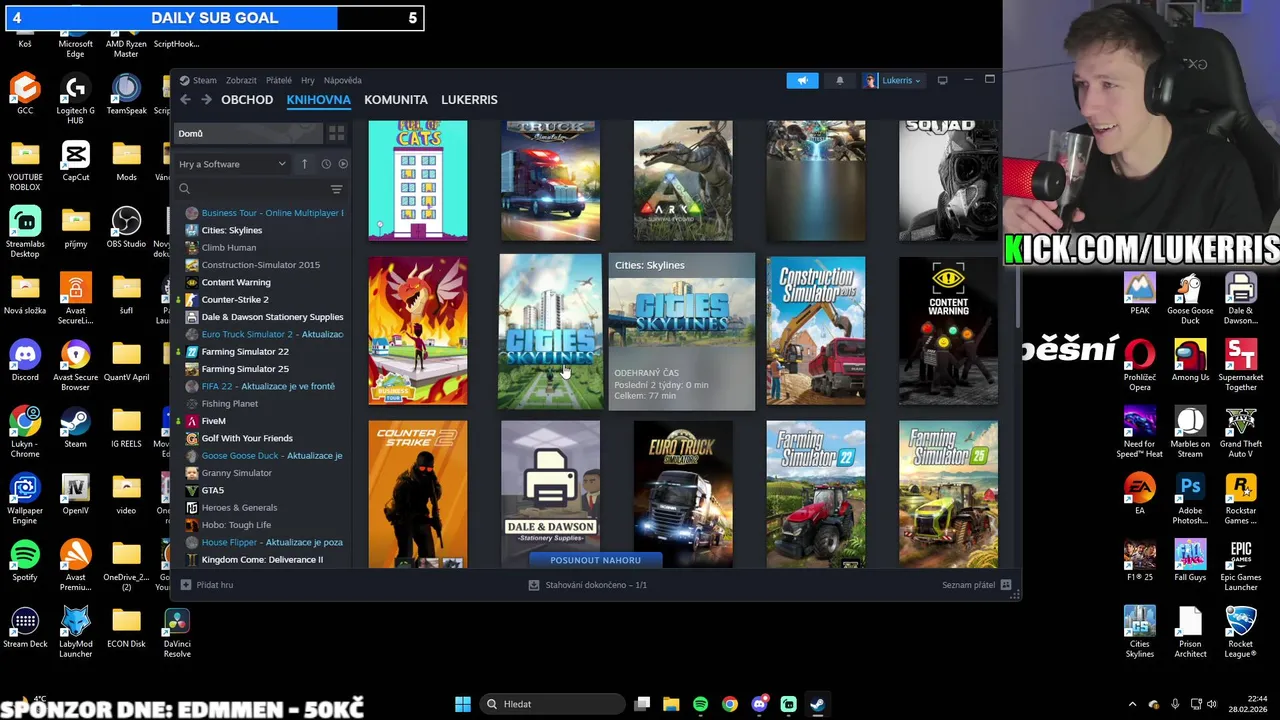Viewport: 1280px width, 720px height.
Task: Open the Construction Simulator 2015 cover
Action: pos(816,331)
